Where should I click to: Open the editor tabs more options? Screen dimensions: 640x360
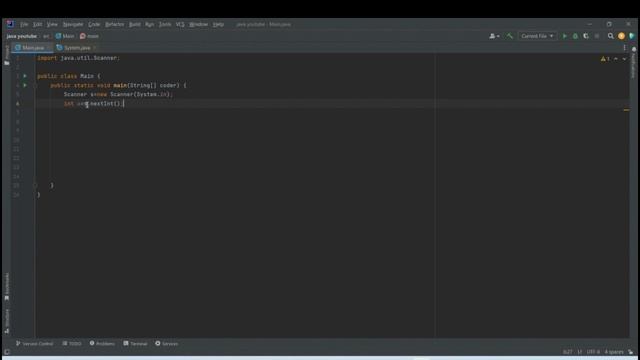tap(624, 48)
